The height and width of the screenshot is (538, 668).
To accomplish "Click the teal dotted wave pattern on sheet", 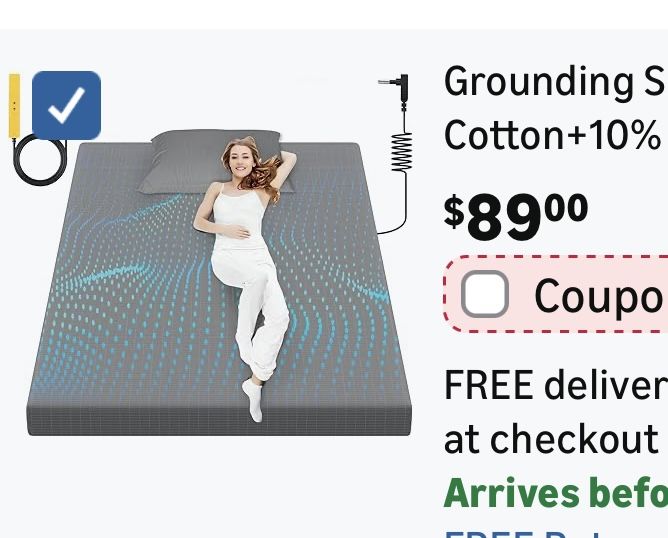I will tap(128, 298).
